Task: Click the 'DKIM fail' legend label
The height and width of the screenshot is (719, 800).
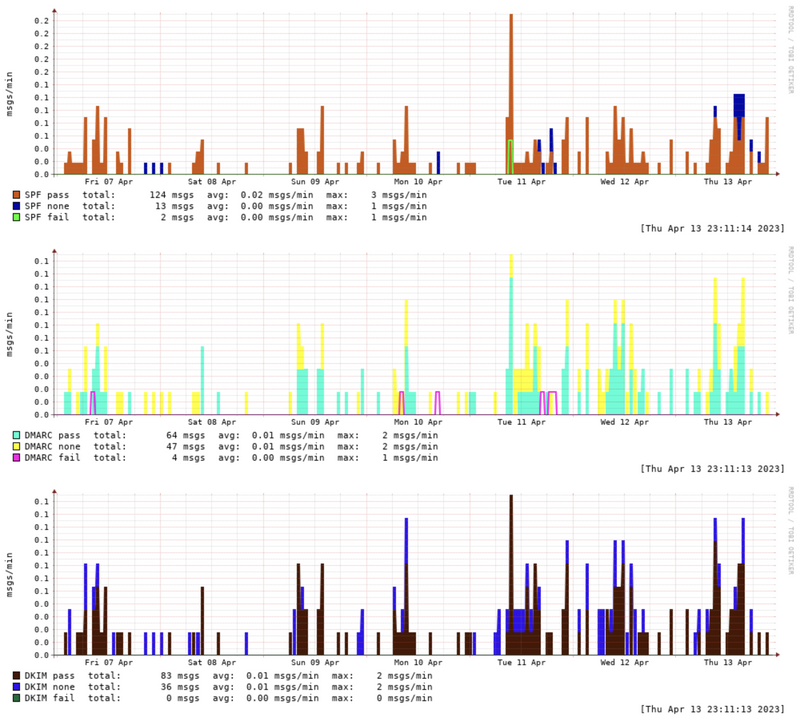Action: (49, 698)
